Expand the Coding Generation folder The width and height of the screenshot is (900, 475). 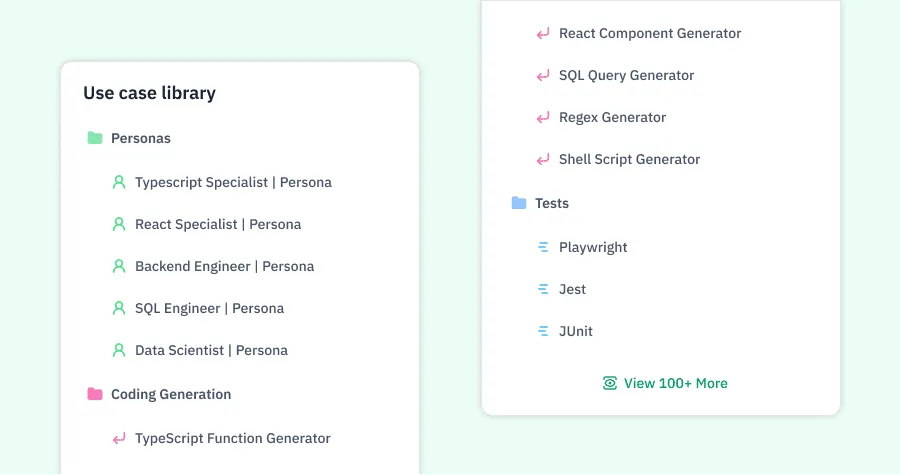[x=170, y=394]
